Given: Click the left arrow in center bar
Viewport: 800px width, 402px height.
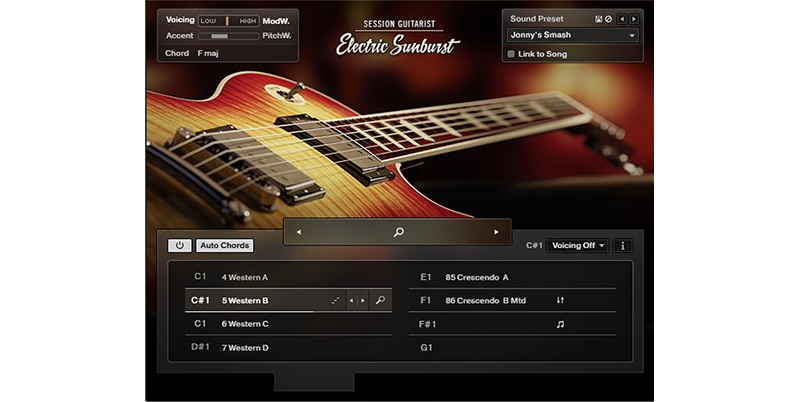Looking at the screenshot, I should pyautogui.click(x=298, y=232).
